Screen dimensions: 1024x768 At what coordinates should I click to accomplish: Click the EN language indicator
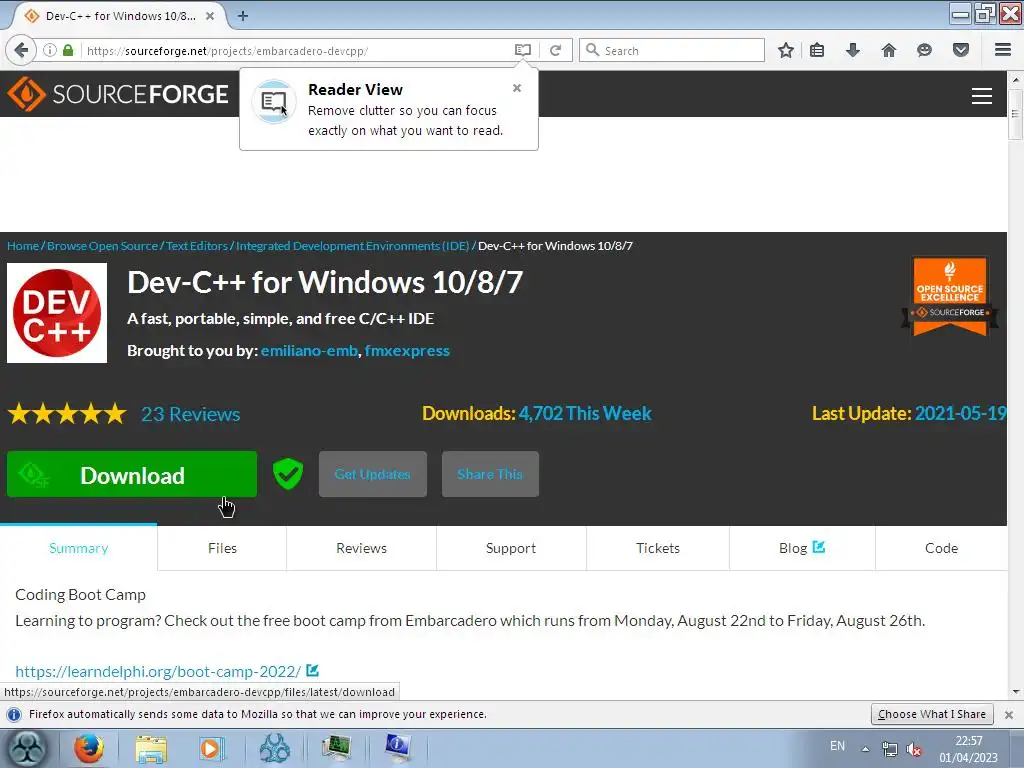pyautogui.click(x=837, y=746)
